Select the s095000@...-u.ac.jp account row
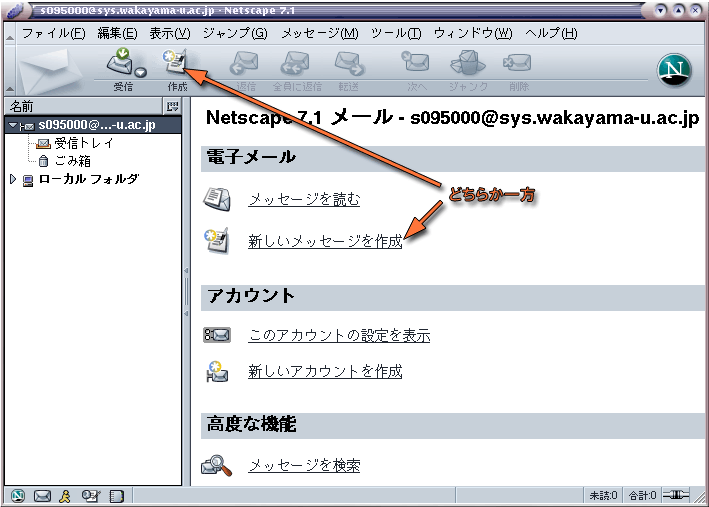 click(93, 125)
